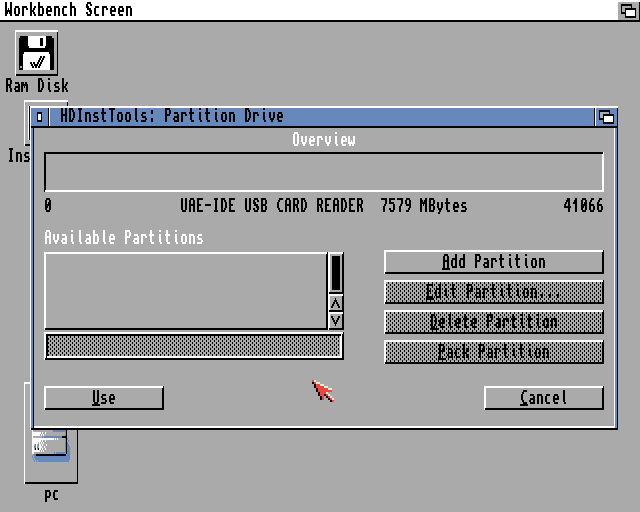Confirm with the Use button
This screenshot has height=512, width=640.
pos(104,398)
